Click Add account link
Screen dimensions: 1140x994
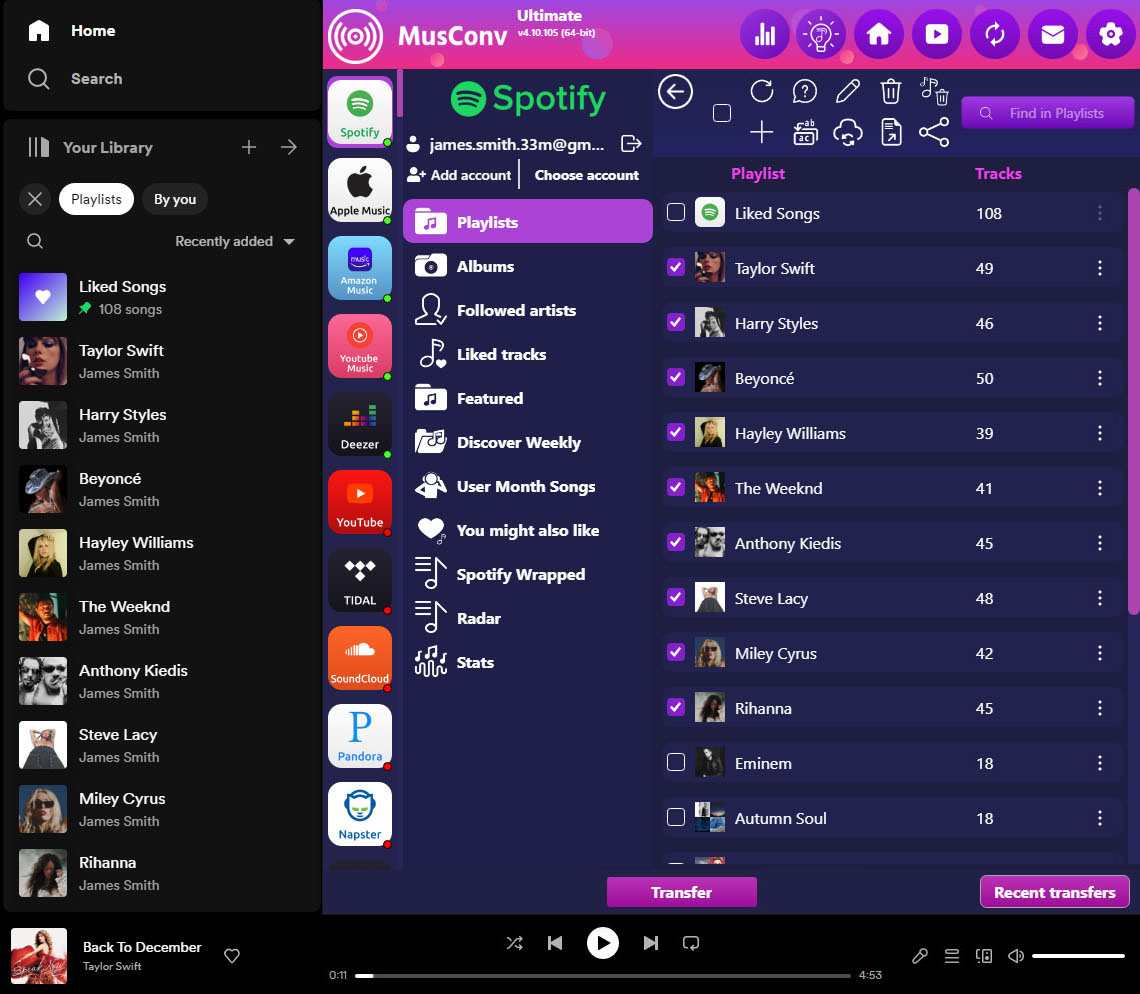459,175
